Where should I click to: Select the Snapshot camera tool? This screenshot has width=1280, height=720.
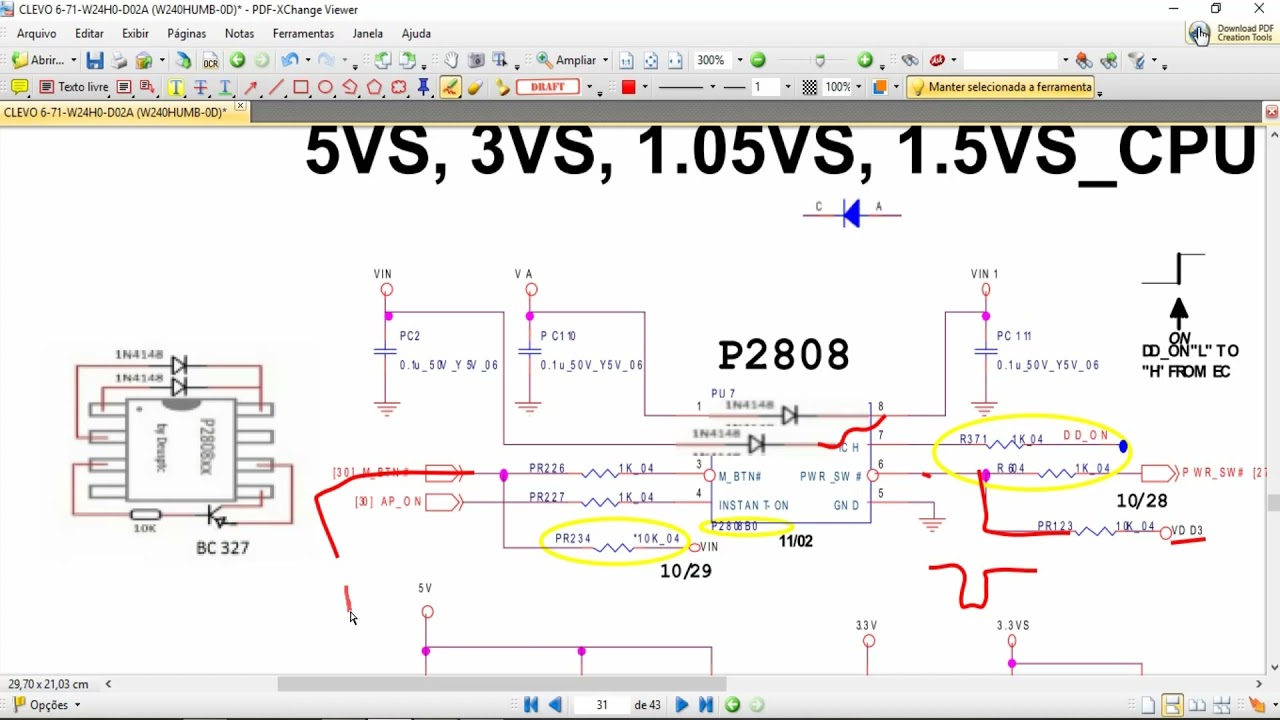click(x=477, y=60)
